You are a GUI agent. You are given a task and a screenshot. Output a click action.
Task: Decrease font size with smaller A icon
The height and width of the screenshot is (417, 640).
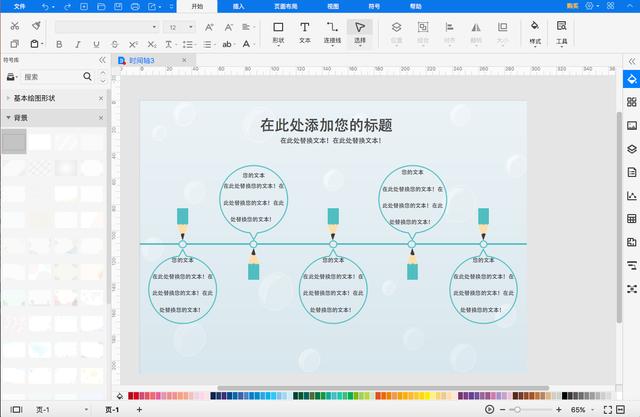click(x=229, y=27)
